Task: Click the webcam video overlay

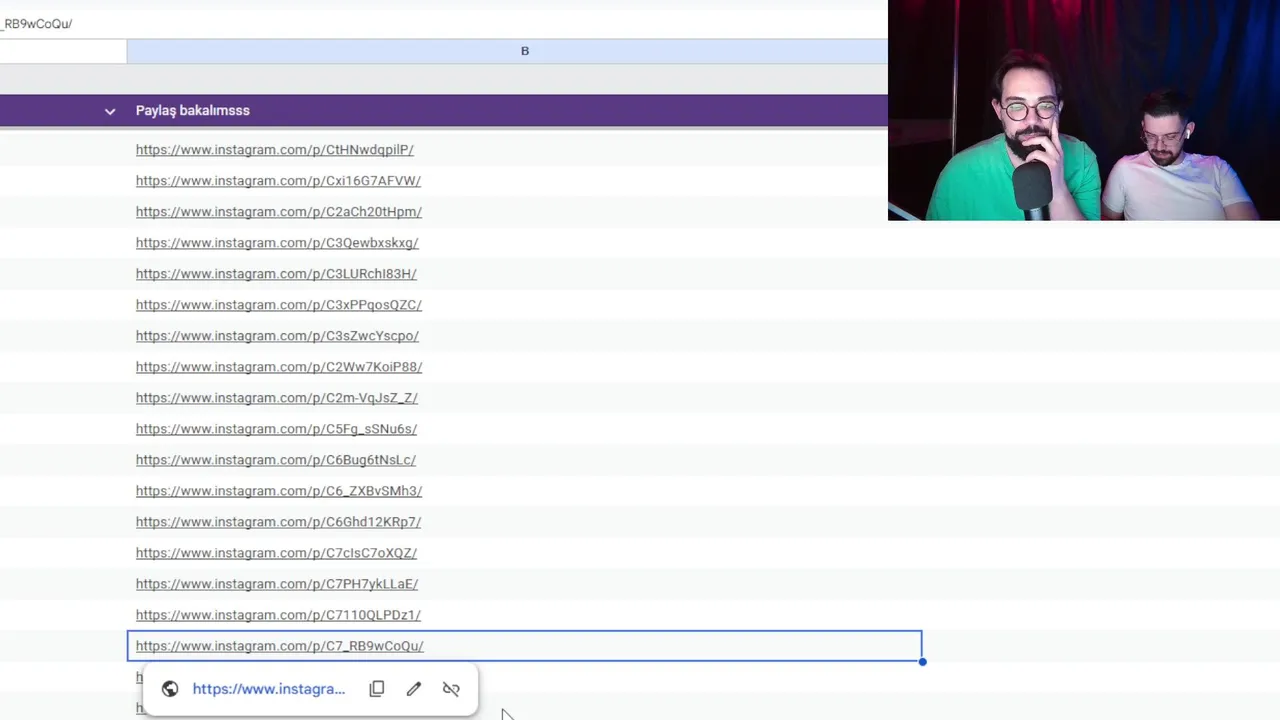Action: [1084, 110]
